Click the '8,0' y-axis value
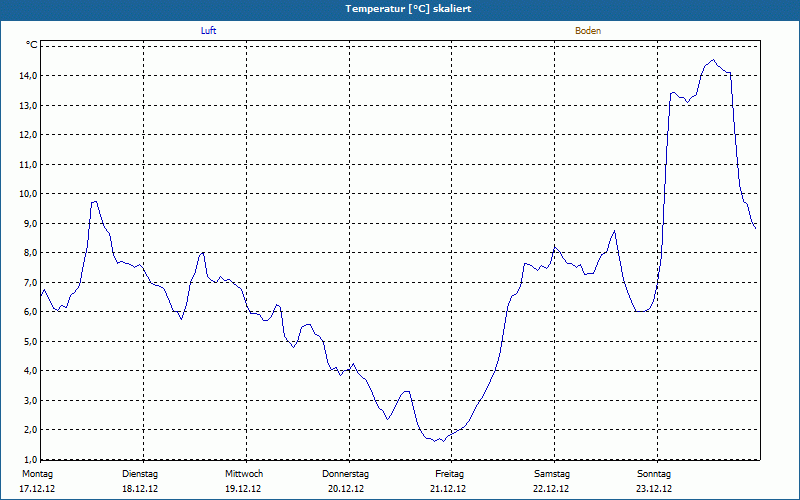The image size is (800, 500). click(x=30, y=253)
